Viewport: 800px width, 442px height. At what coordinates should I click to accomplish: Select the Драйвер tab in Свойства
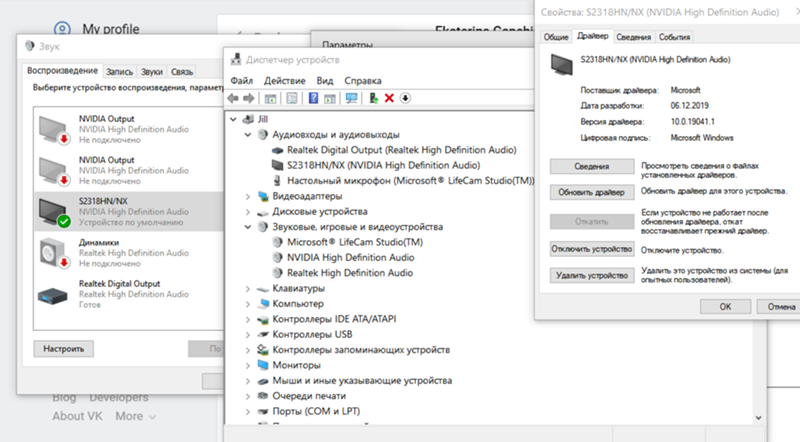pyautogui.click(x=592, y=36)
